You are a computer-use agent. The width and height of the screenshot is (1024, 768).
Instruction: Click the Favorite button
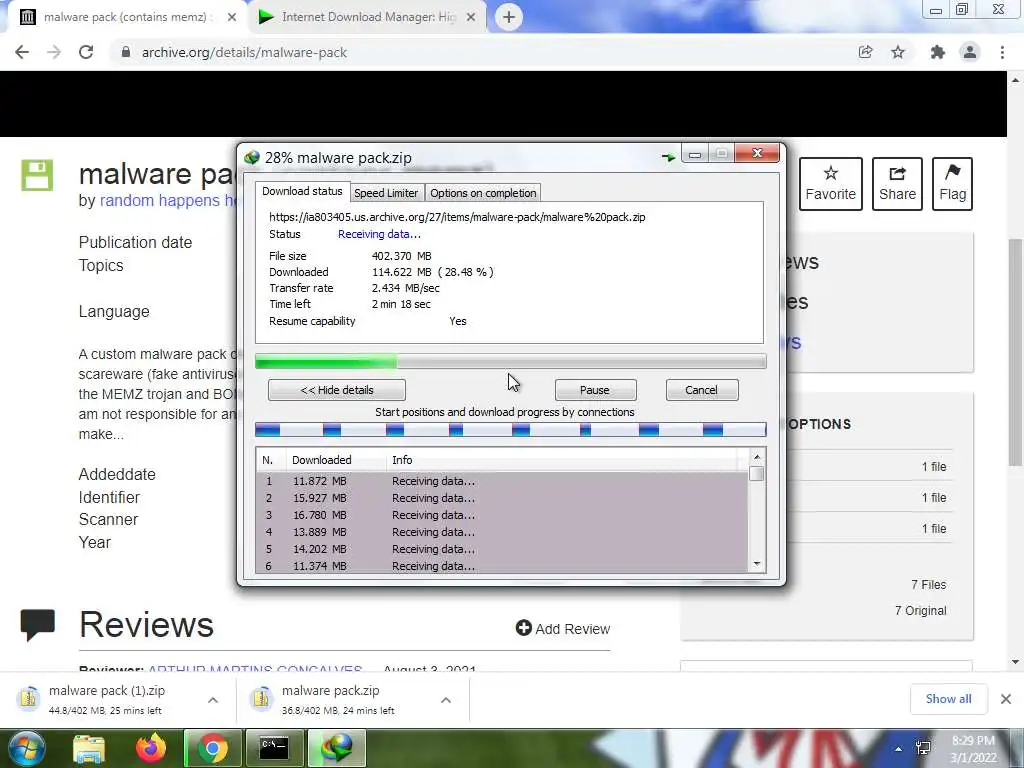831,184
